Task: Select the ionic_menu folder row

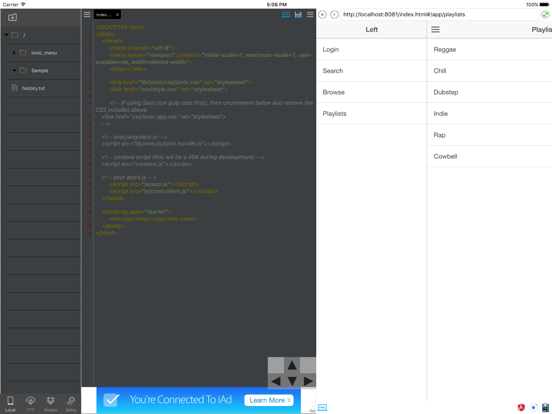Action: click(x=43, y=53)
